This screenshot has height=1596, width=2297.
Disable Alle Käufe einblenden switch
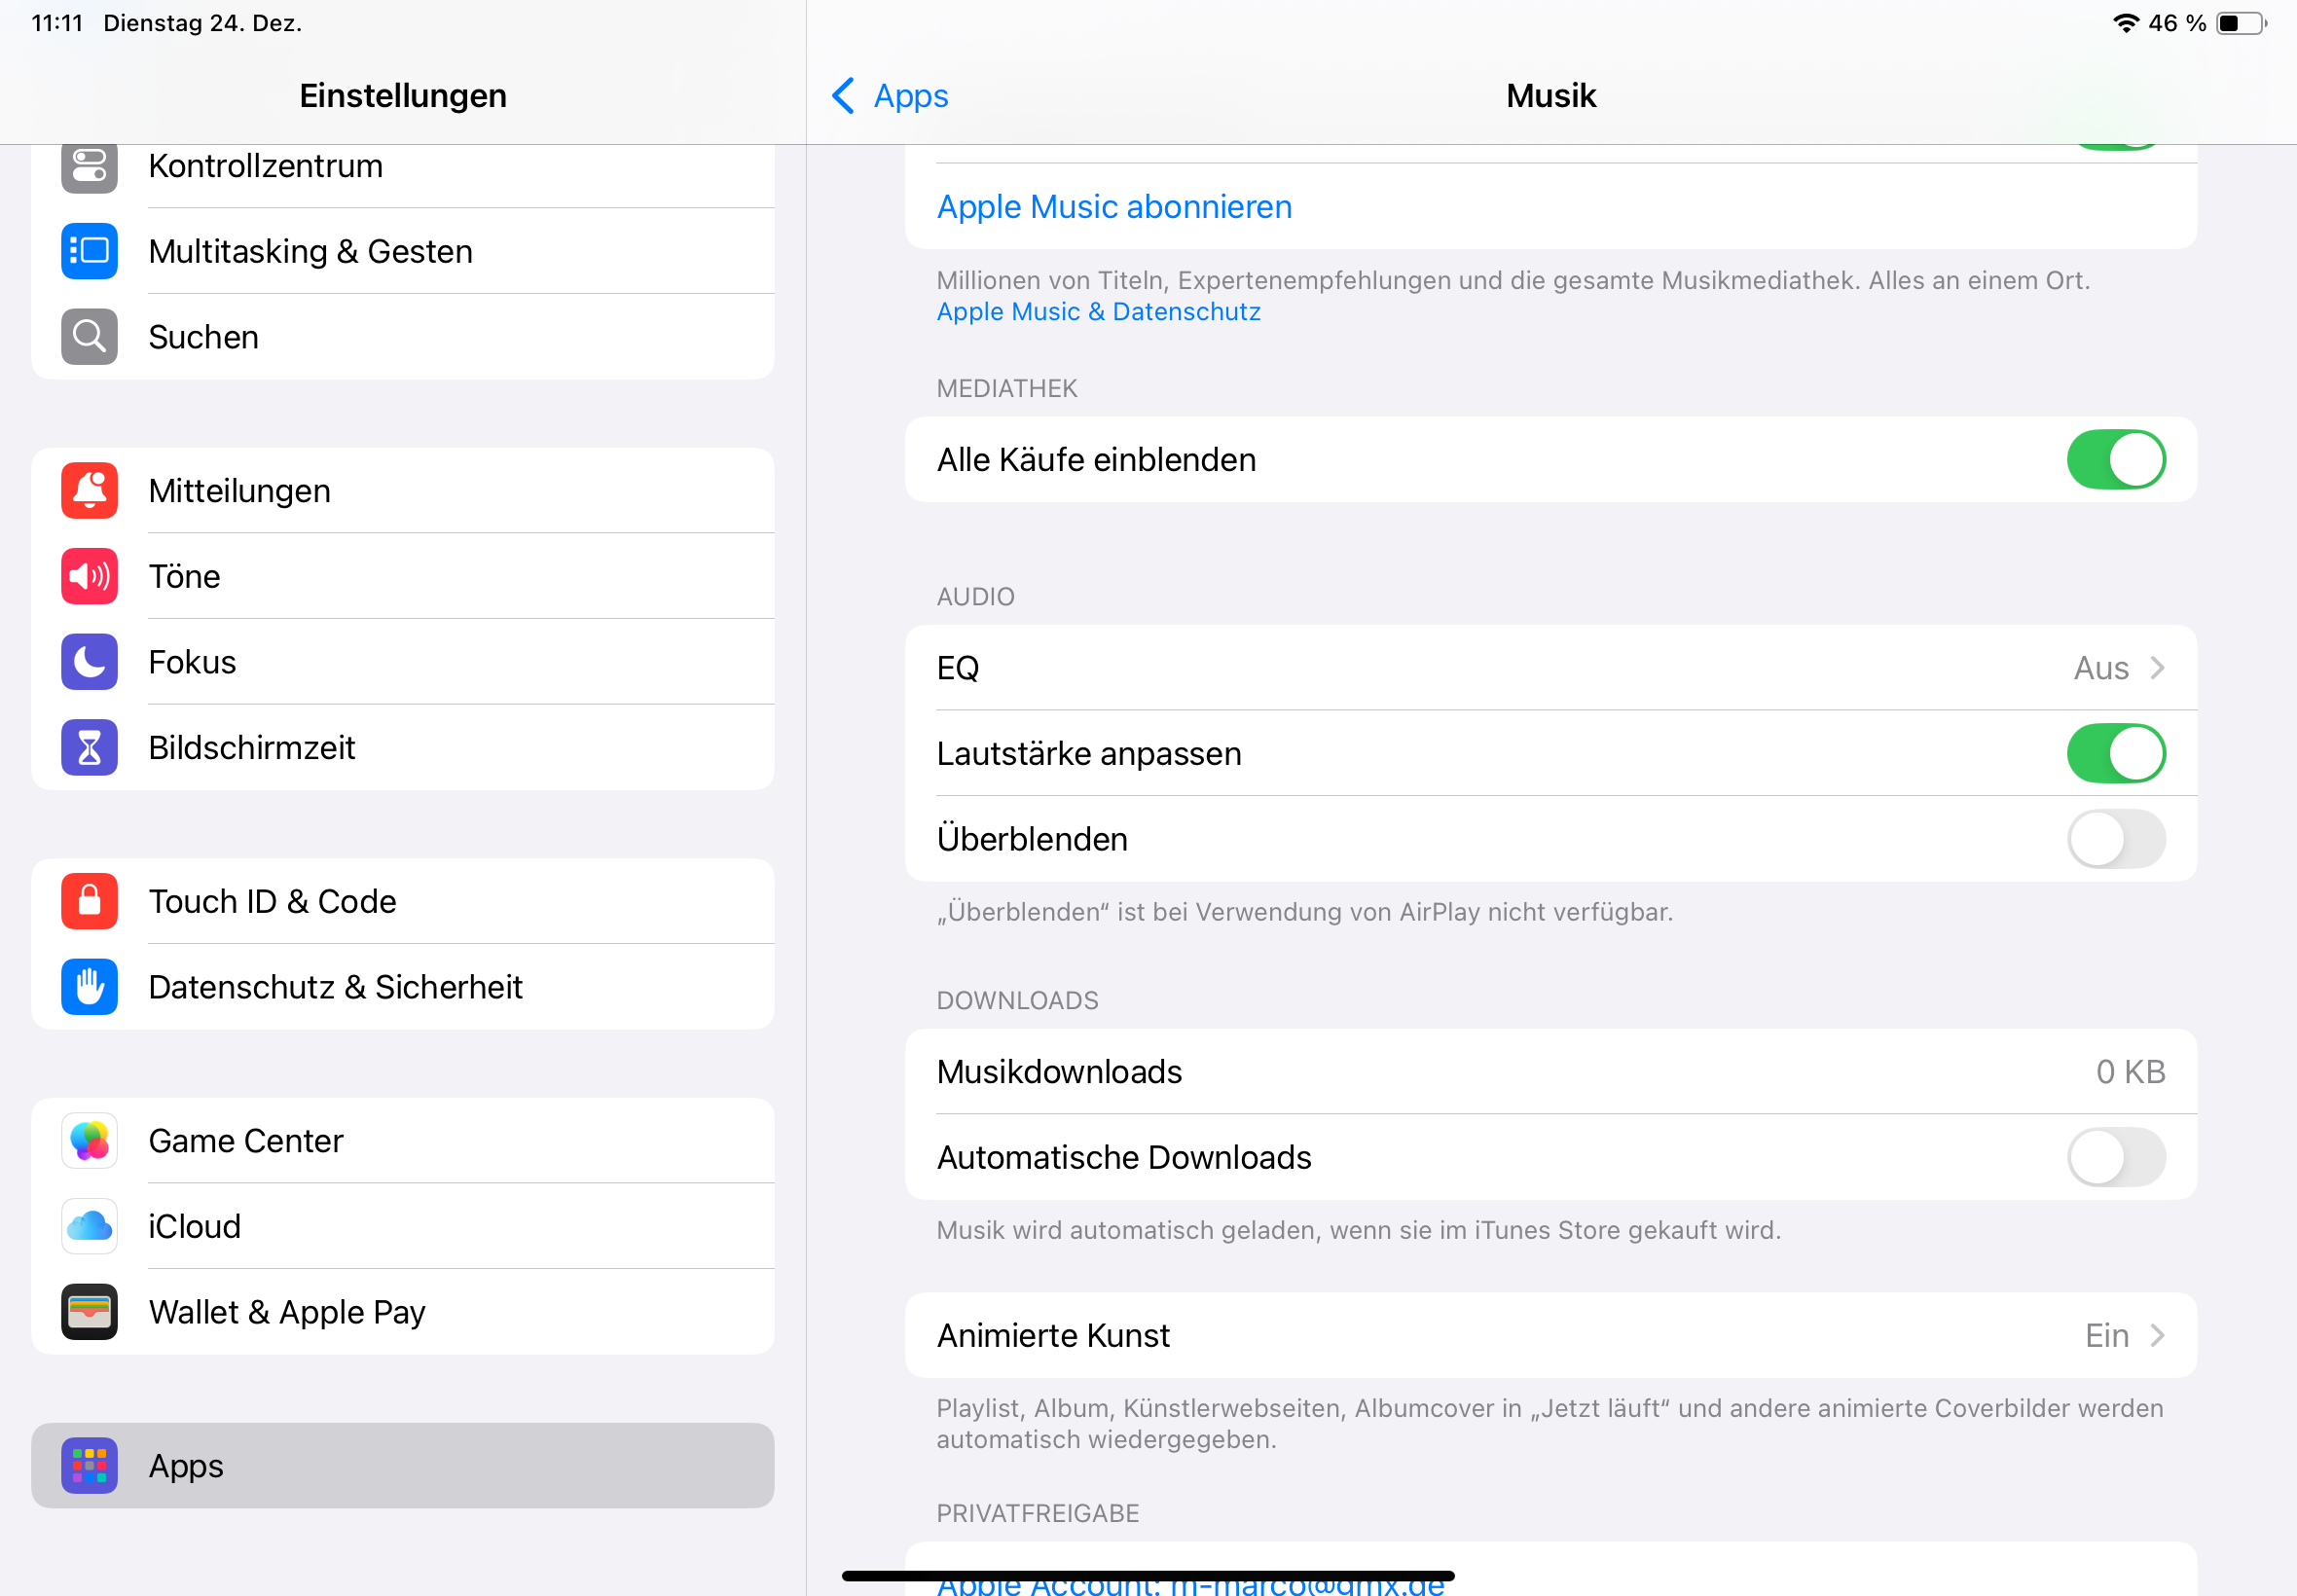(x=2115, y=460)
